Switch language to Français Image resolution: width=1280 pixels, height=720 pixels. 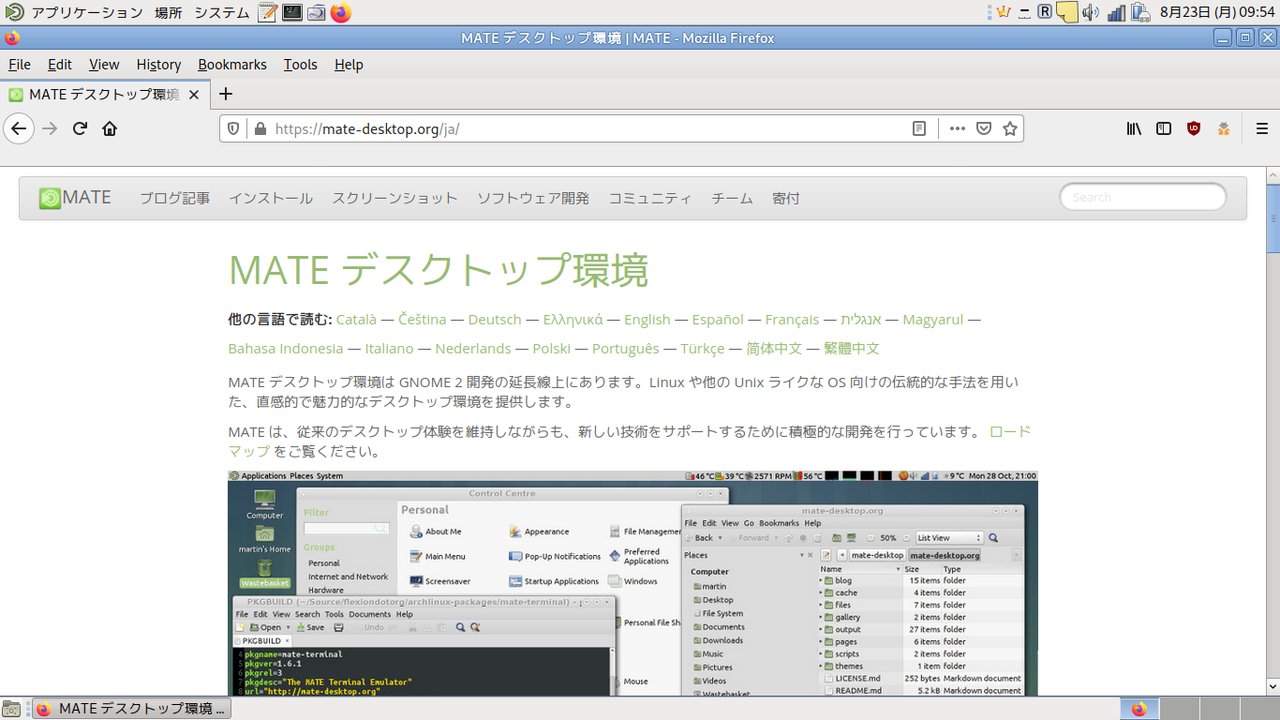[792, 319]
